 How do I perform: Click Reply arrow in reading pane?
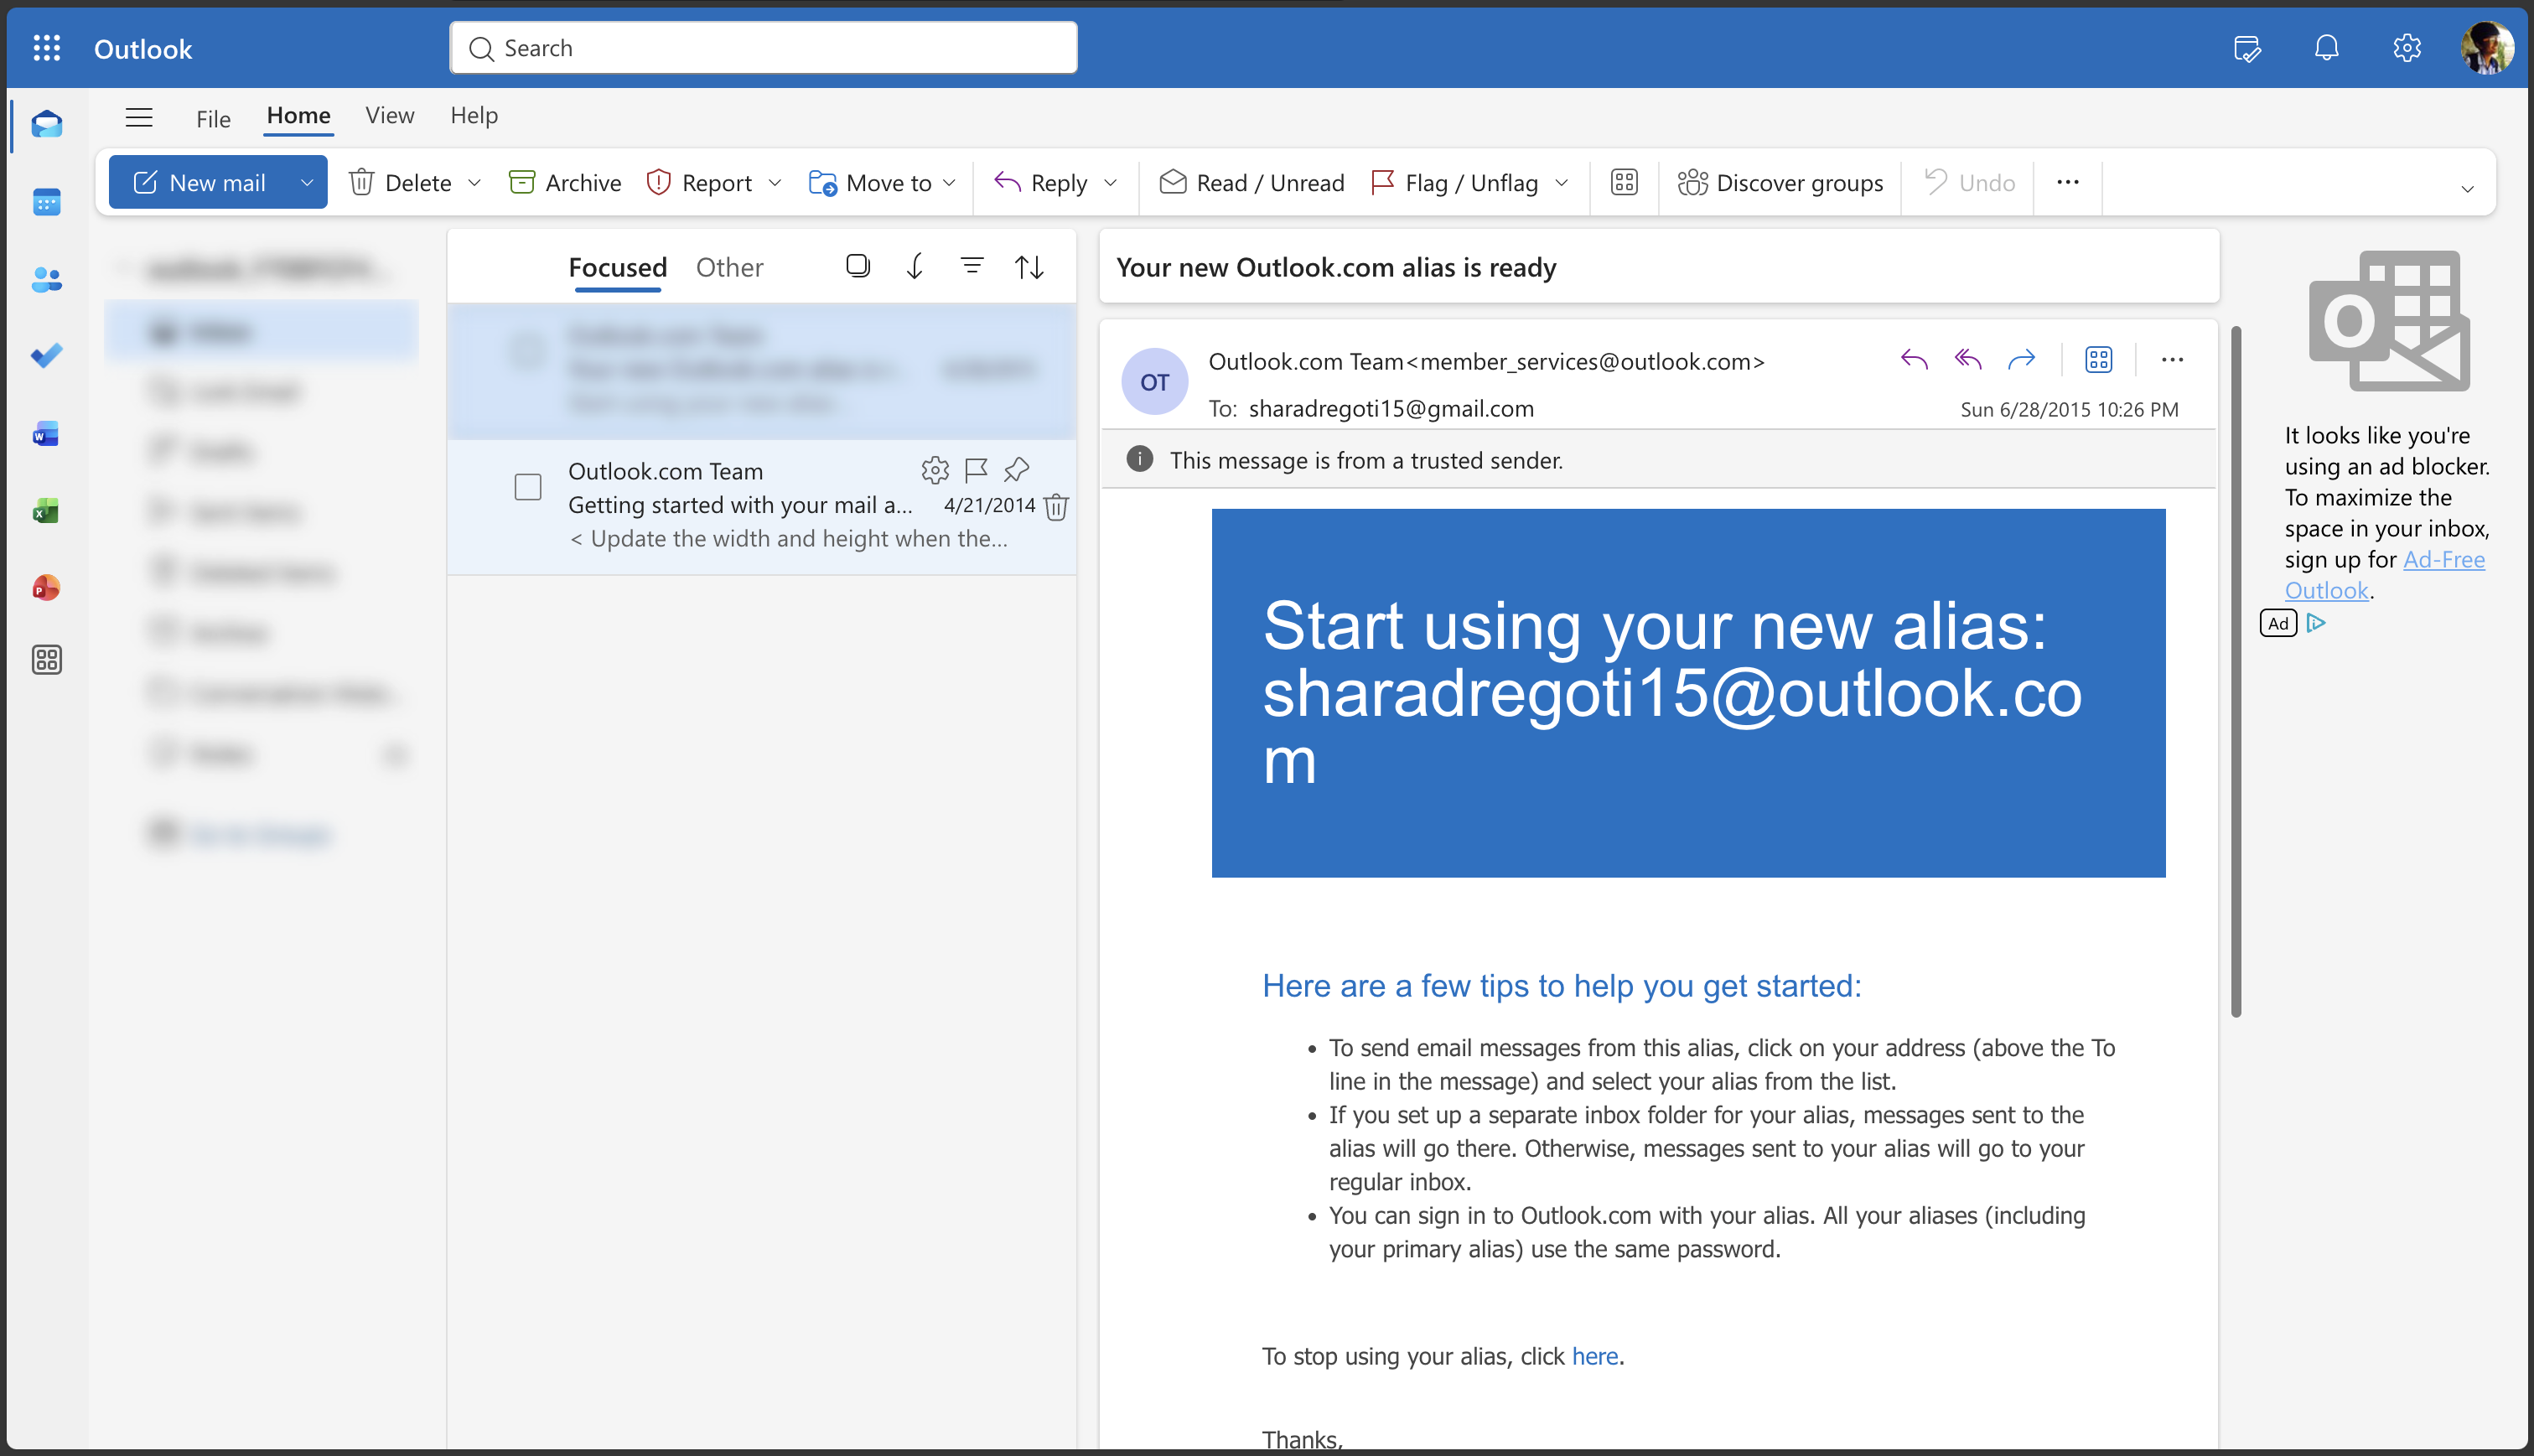tap(1914, 359)
